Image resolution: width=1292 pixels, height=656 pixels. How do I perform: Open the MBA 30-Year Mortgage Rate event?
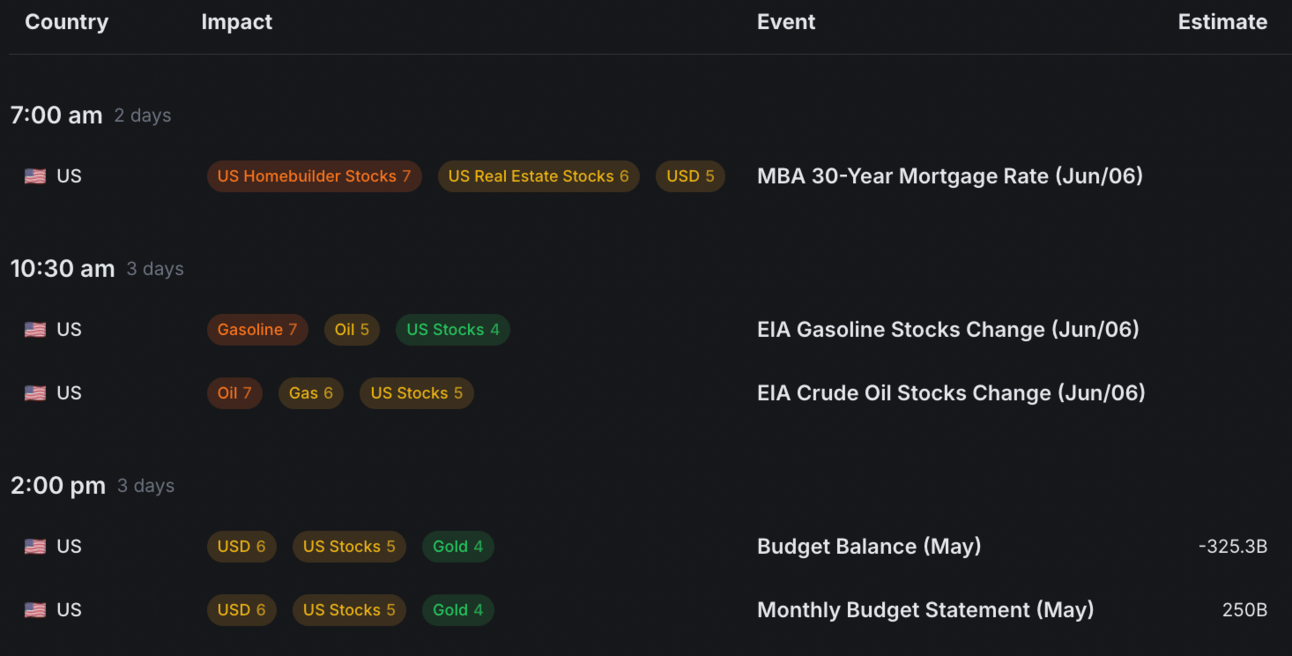click(x=949, y=177)
